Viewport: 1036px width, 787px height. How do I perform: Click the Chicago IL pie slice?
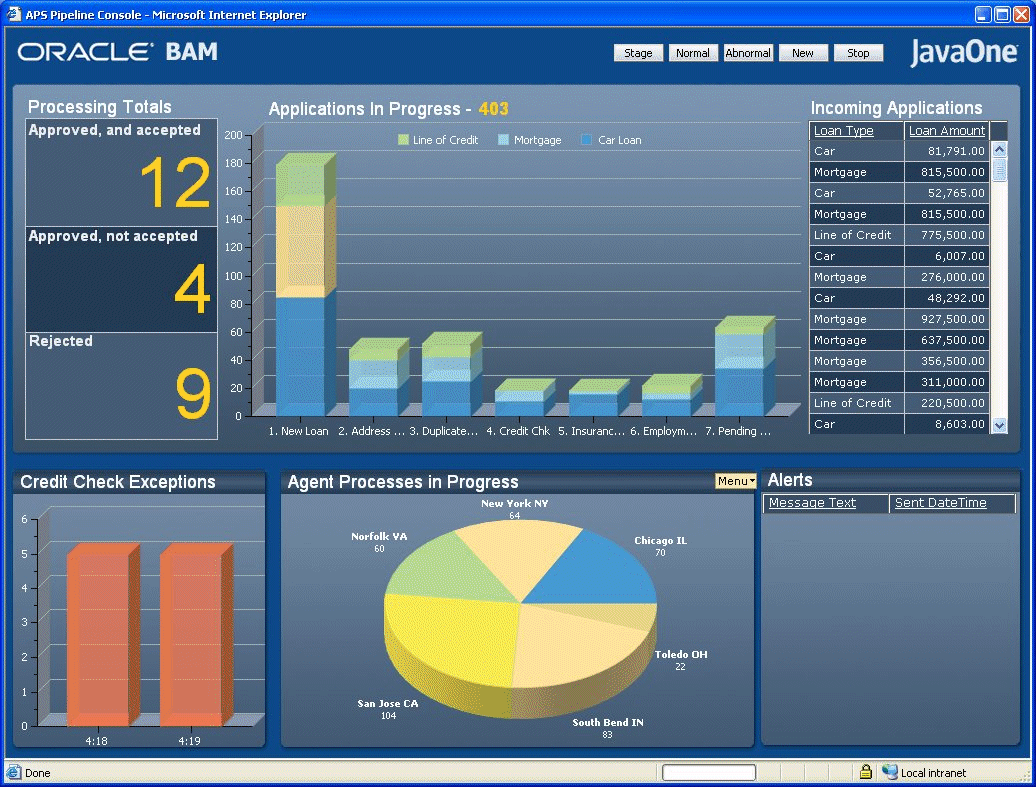595,572
